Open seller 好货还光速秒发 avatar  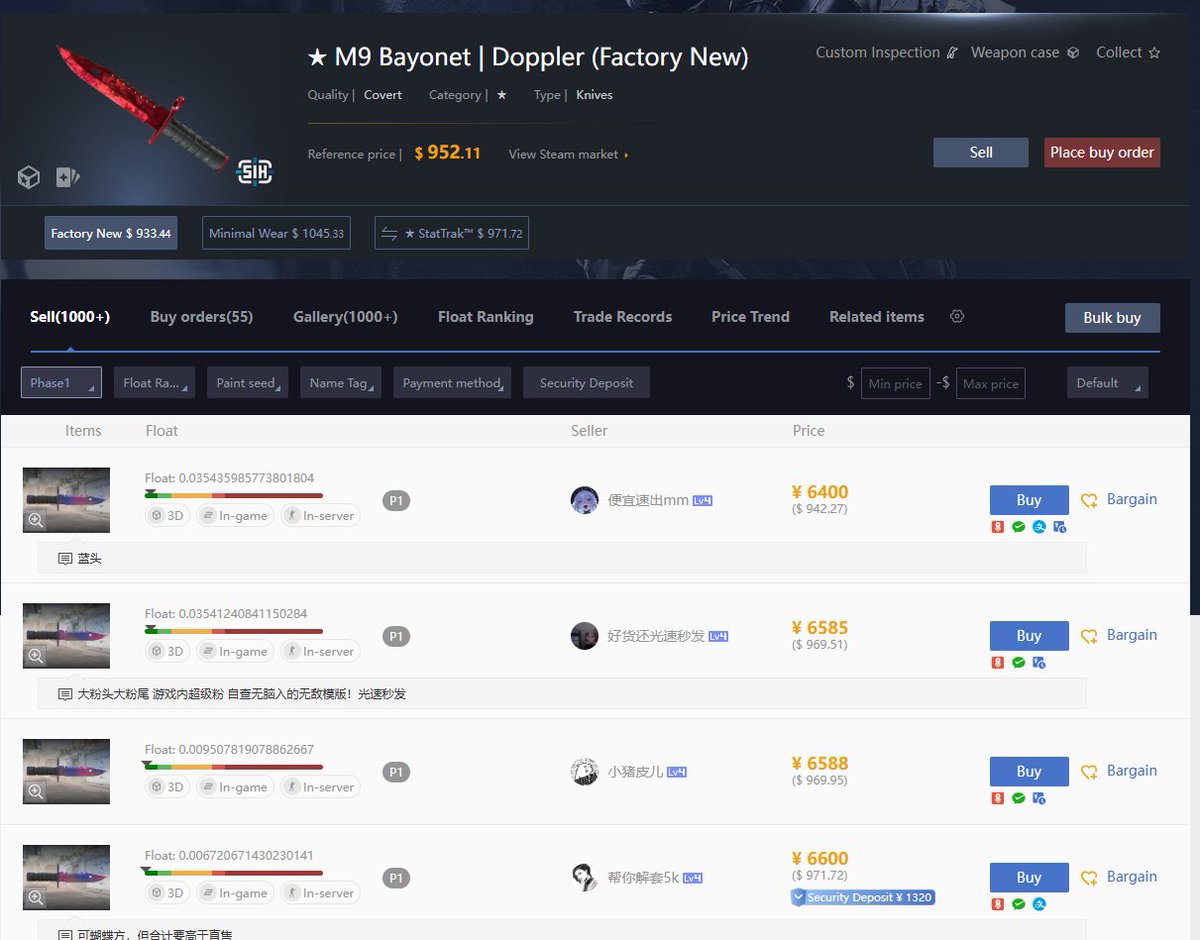pyautogui.click(x=584, y=635)
